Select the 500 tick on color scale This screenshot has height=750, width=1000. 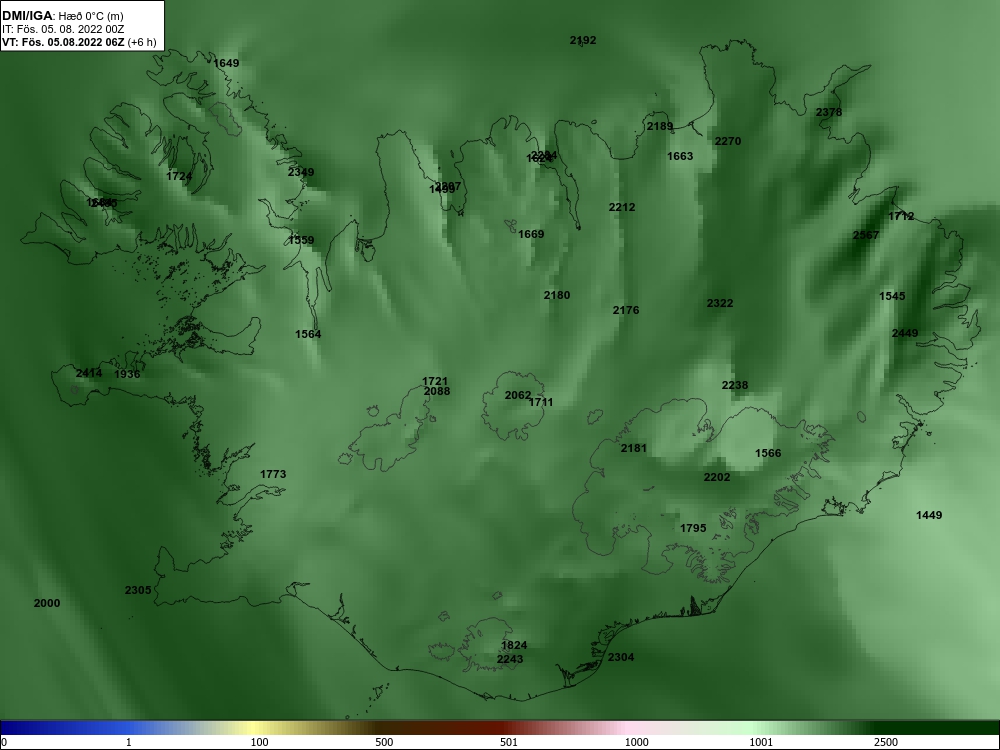coord(384,742)
